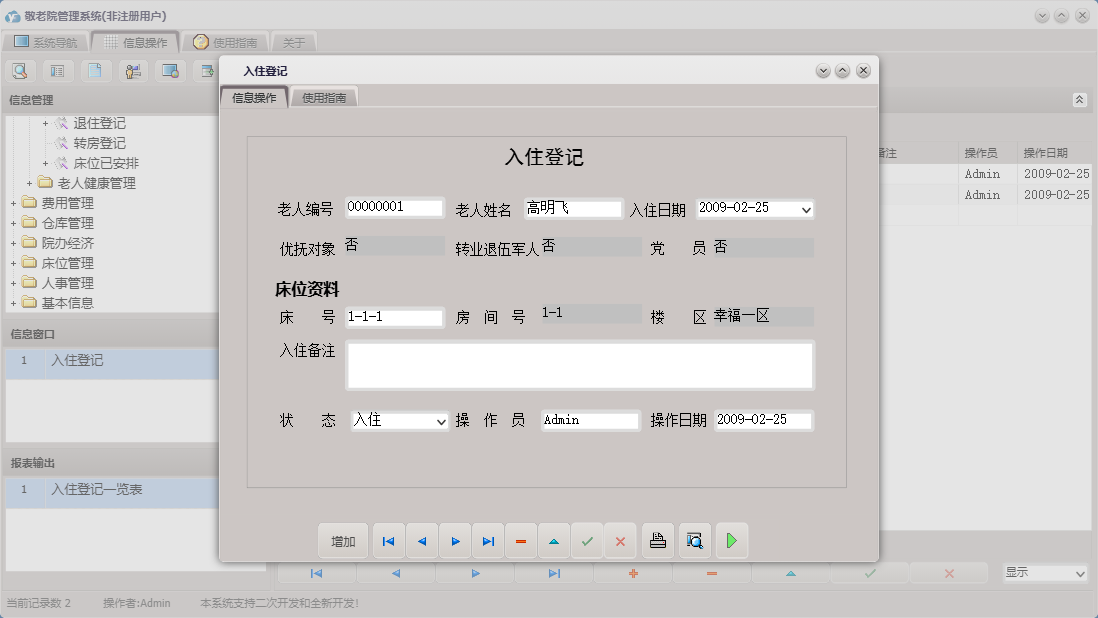This screenshot has width=1098, height=618.
Task: Open the 入住日期 date dropdown
Action: click(804, 209)
